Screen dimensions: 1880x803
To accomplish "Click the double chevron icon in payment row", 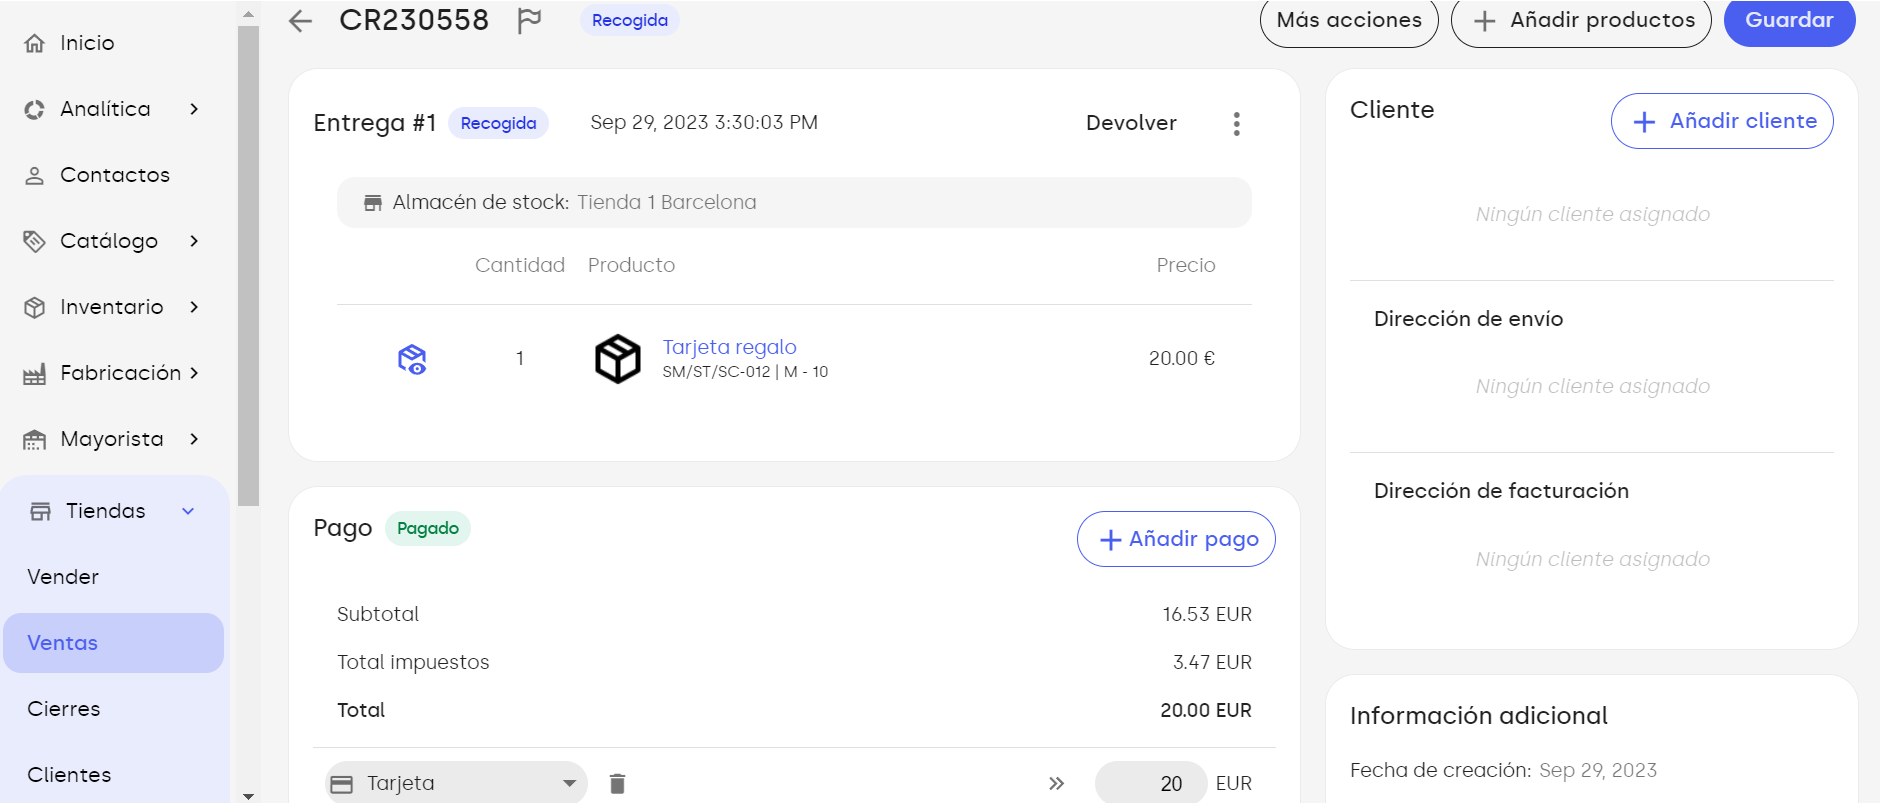I will 1056,784.
